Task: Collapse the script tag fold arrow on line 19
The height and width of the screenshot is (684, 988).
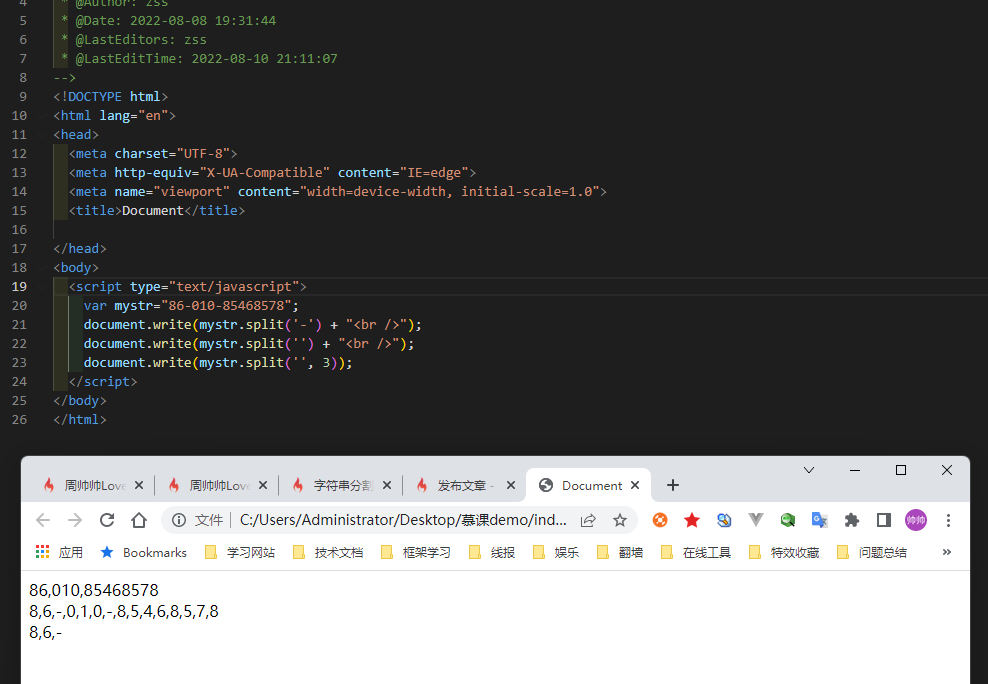Action: pyautogui.click(x=42, y=286)
